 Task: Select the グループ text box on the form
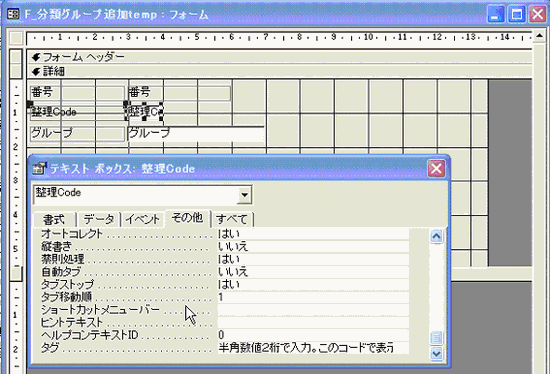tap(196, 134)
